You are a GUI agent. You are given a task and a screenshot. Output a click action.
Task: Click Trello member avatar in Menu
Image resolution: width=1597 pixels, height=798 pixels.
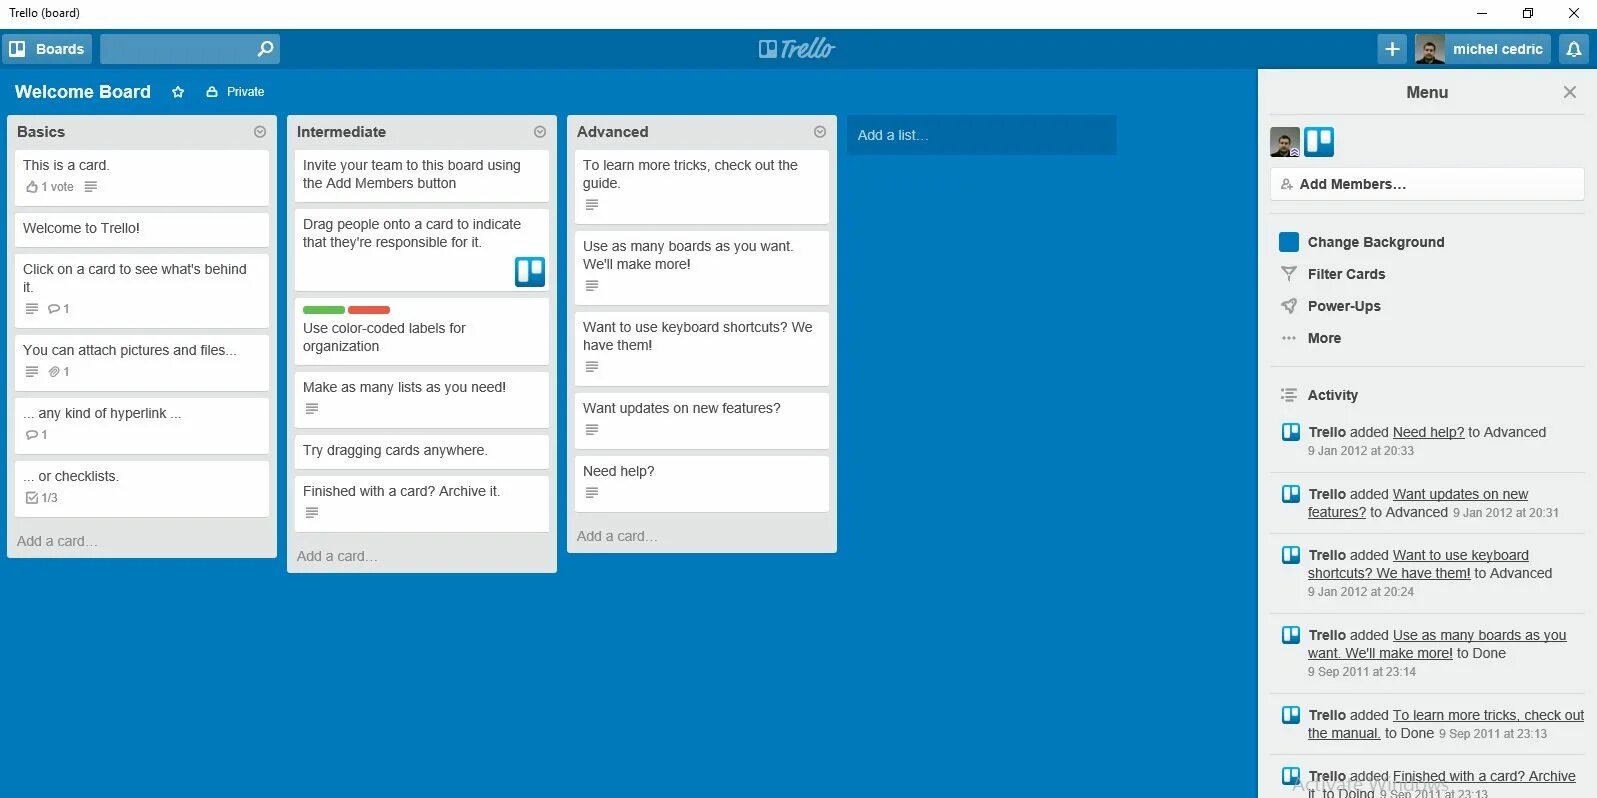click(1319, 142)
